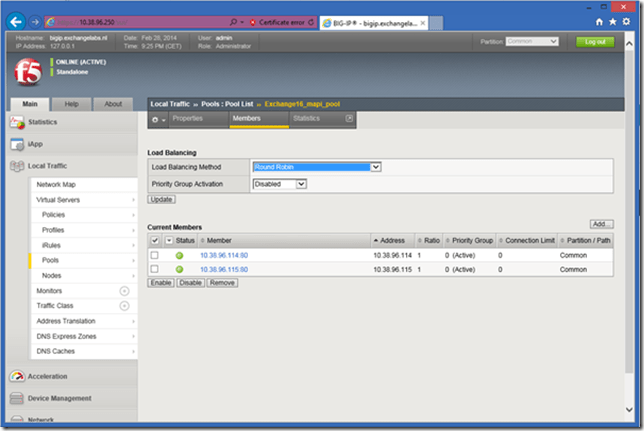Screen dimensions: 644x431
Task: Open the Load Balancing Method dropdown
Action: 316,167
